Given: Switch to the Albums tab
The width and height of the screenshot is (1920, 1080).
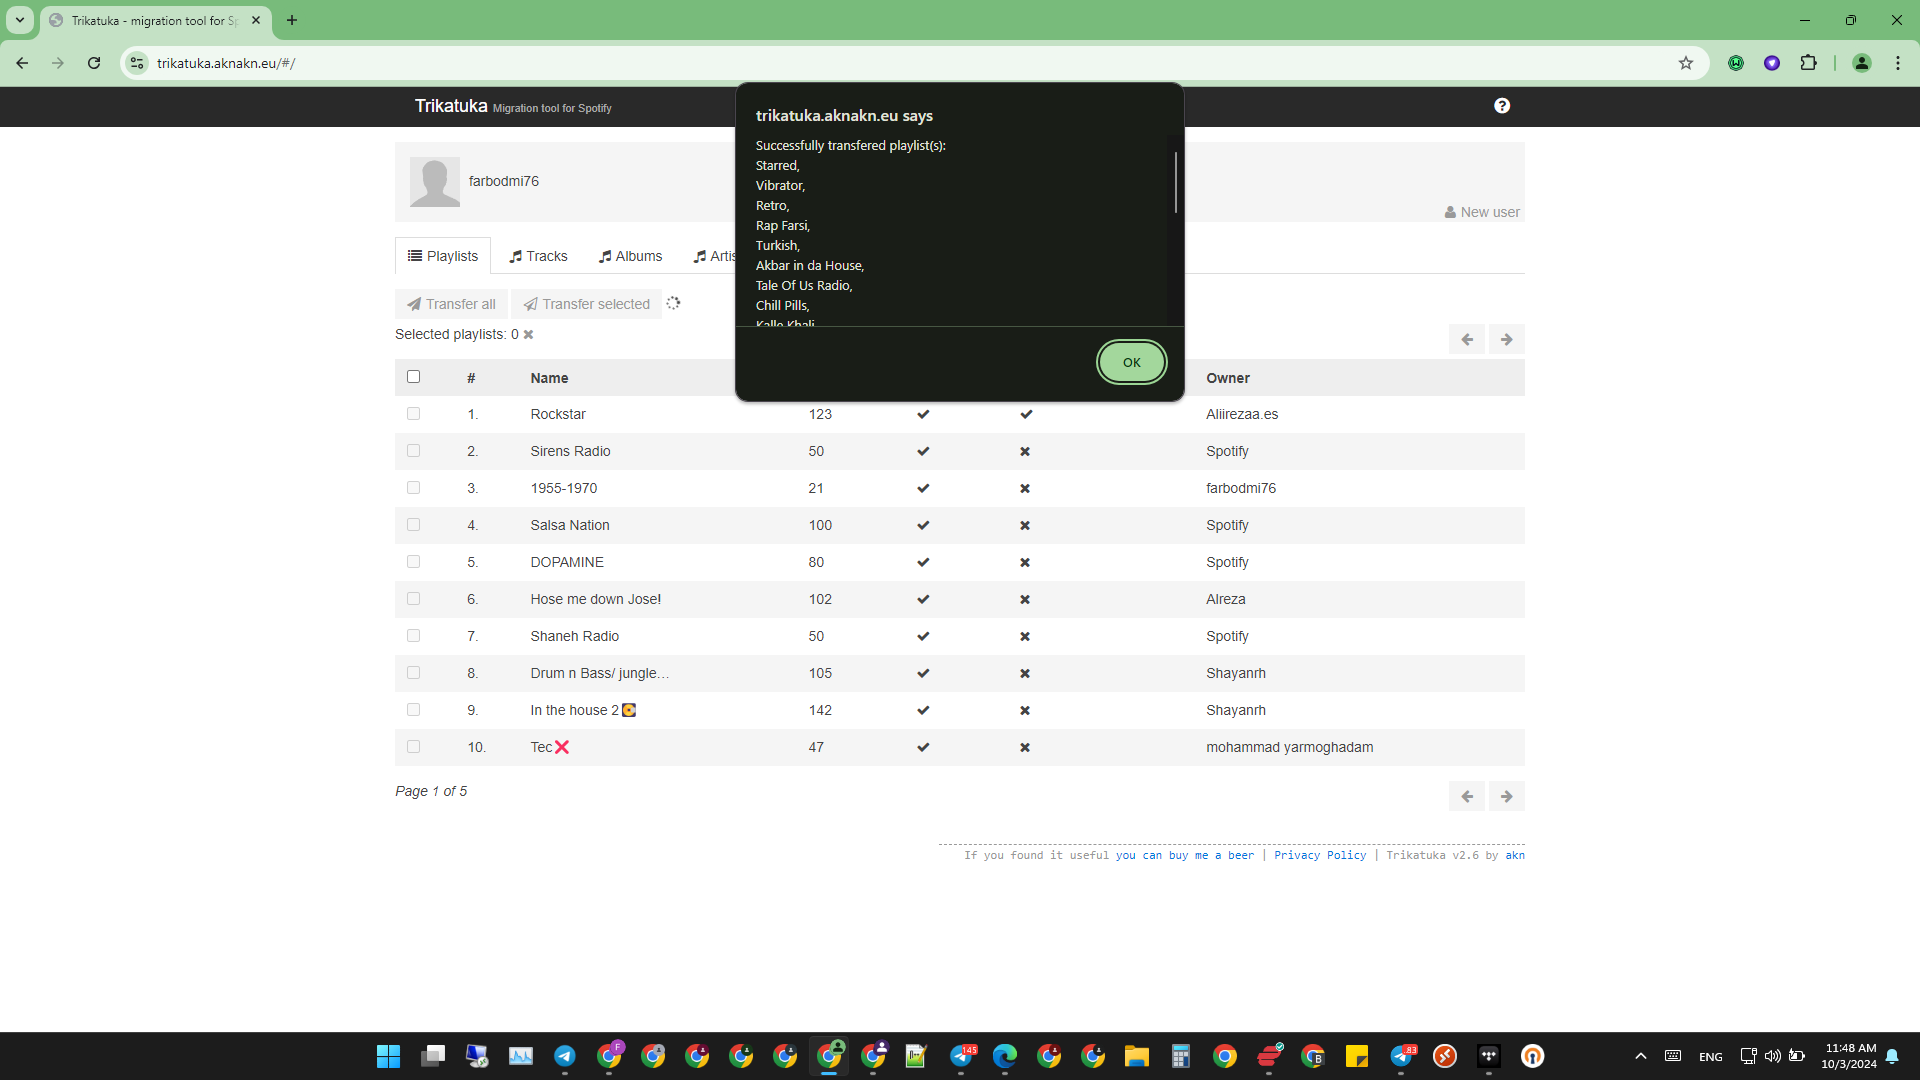Looking at the screenshot, I should 630,256.
